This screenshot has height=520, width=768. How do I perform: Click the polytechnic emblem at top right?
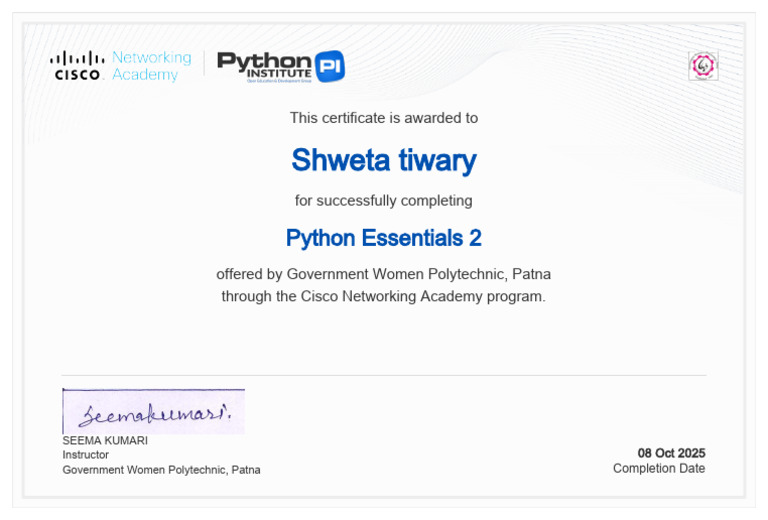pyautogui.click(x=703, y=66)
